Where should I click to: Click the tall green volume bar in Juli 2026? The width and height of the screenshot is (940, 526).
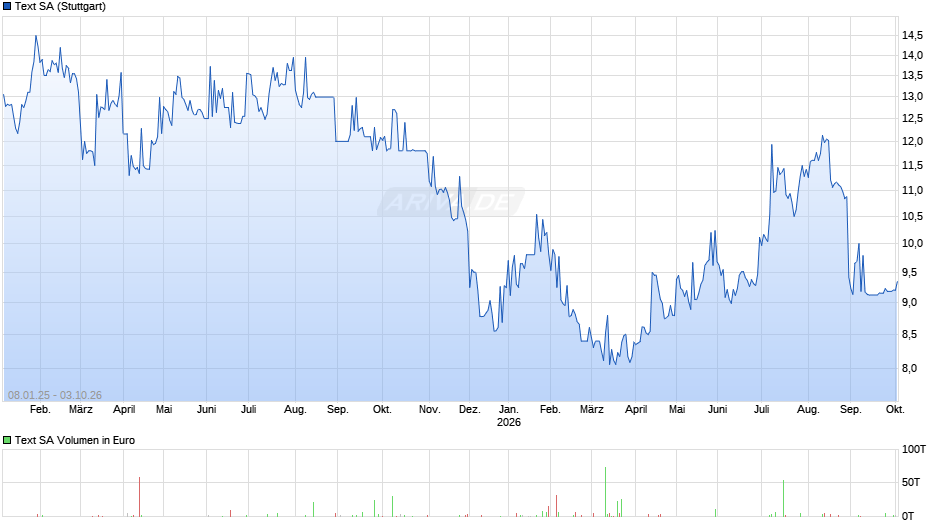click(783, 498)
